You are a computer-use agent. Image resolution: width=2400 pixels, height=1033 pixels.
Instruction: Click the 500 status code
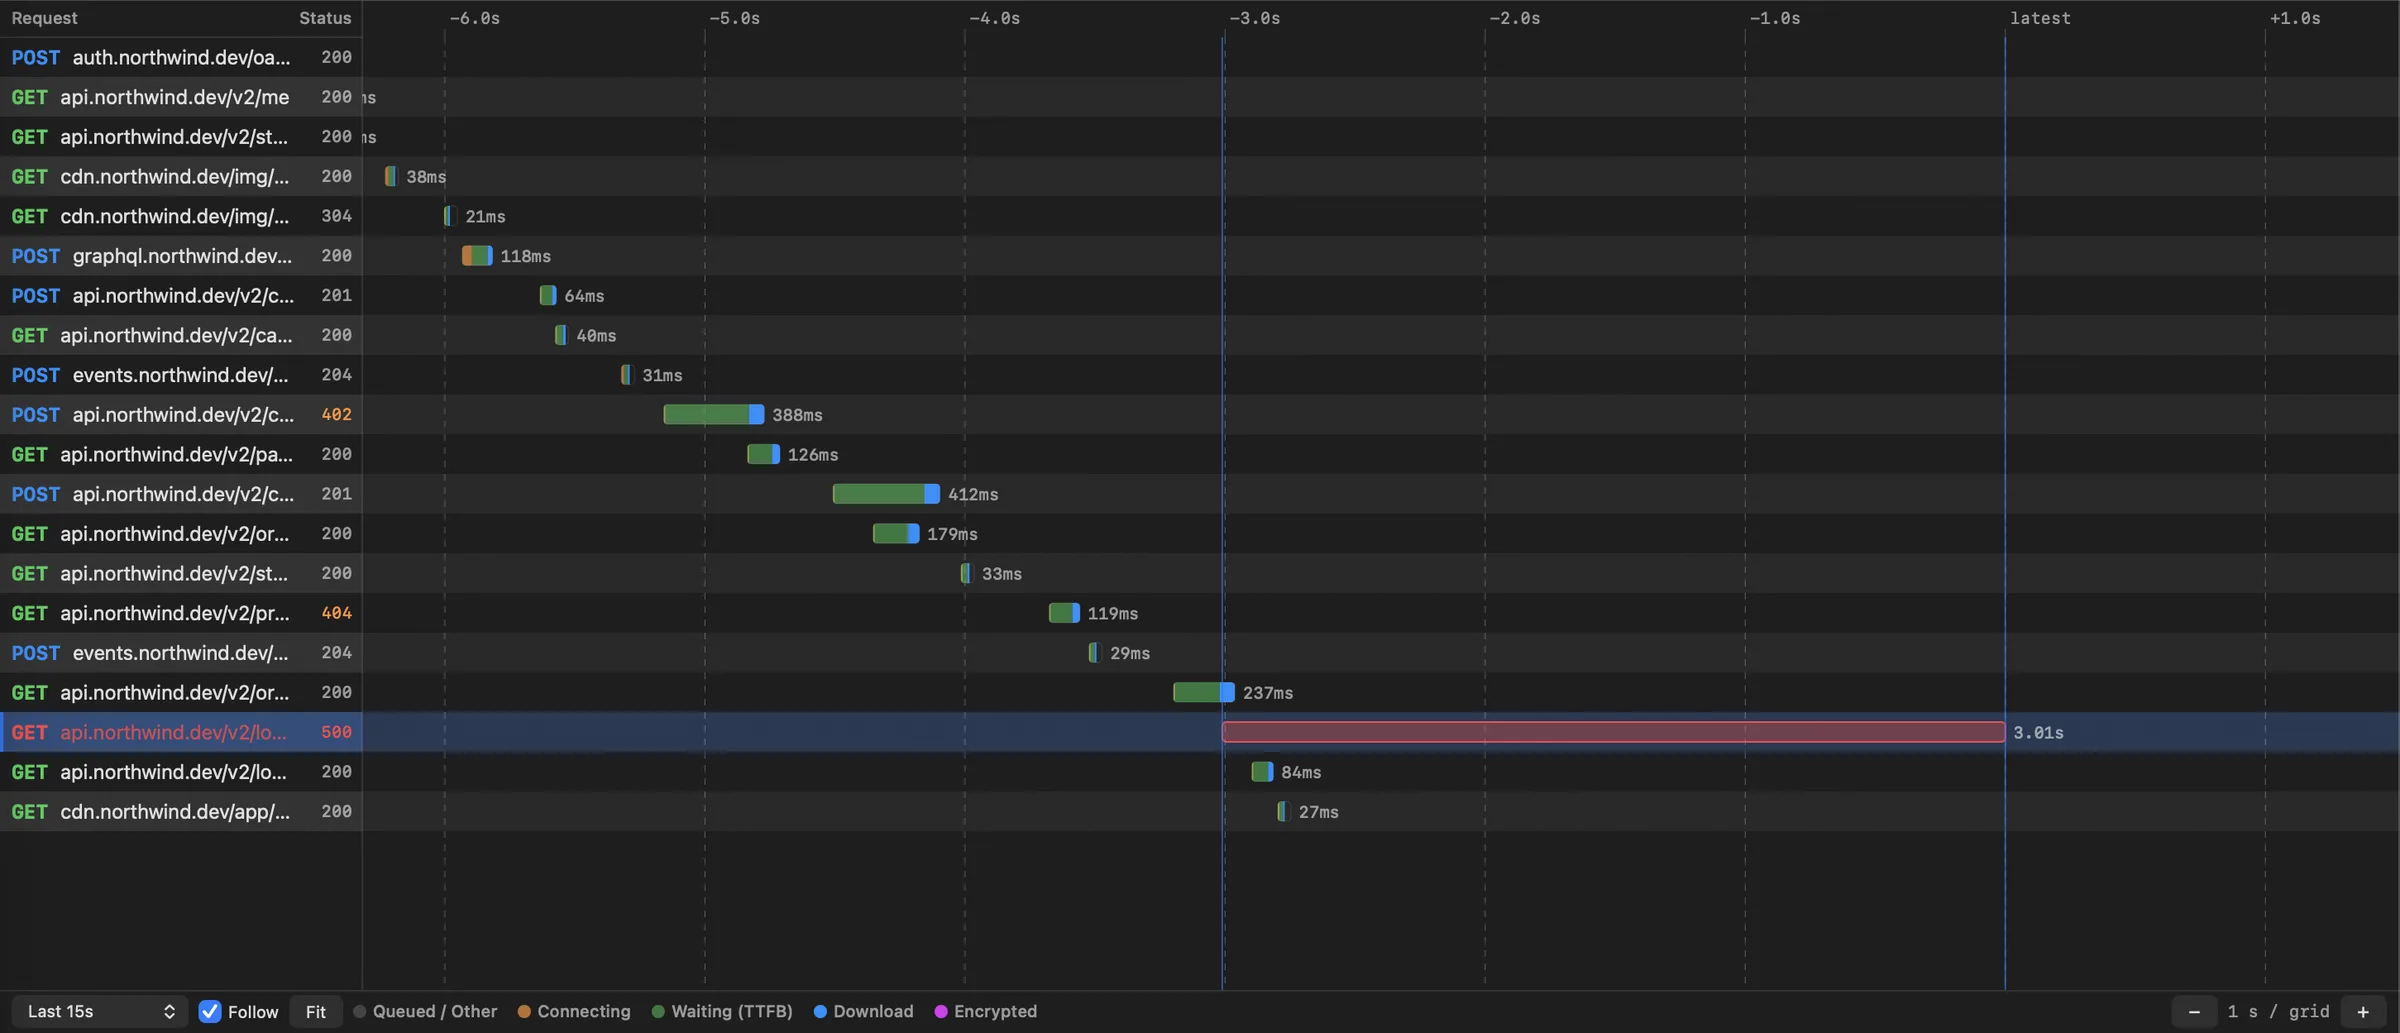(x=336, y=732)
